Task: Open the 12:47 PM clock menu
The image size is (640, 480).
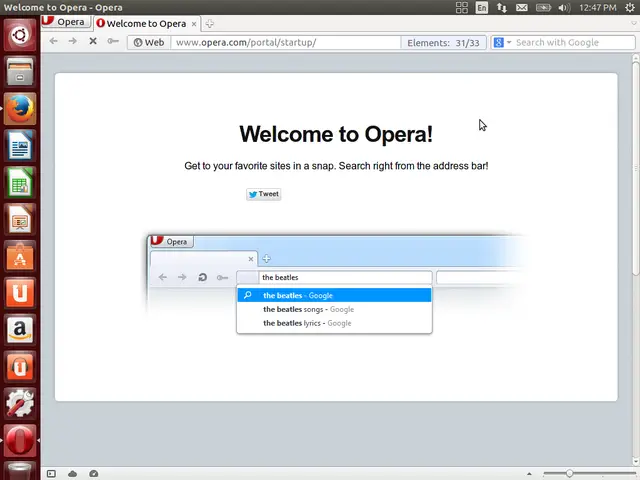Action: point(598,7)
